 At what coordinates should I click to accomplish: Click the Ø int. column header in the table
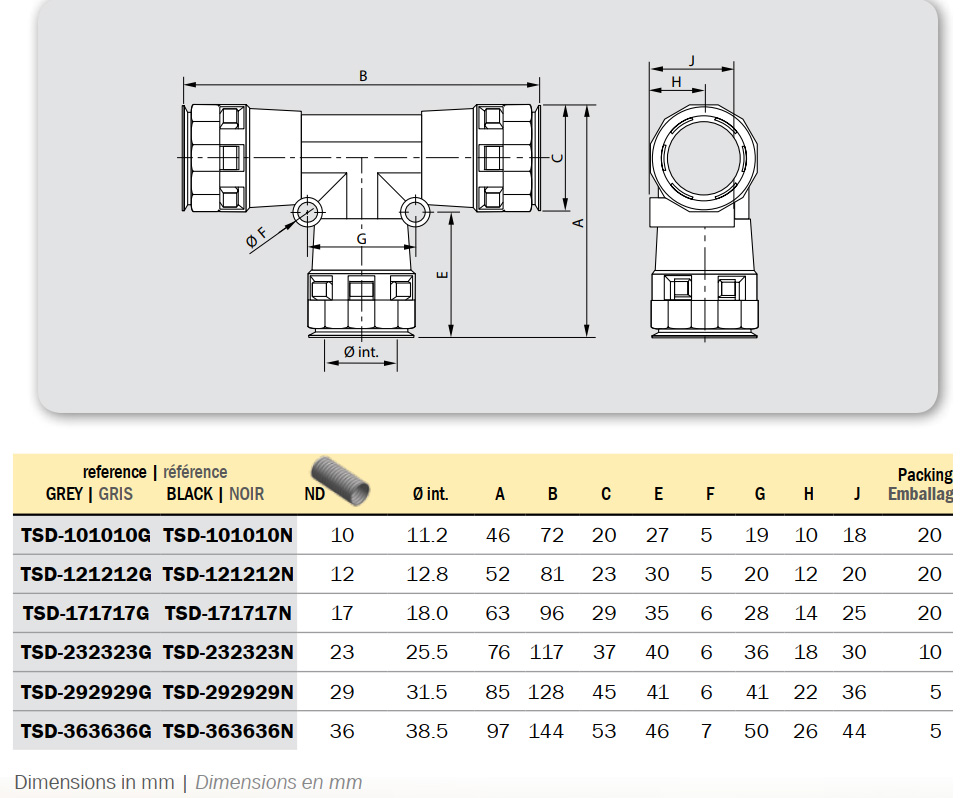430,494
